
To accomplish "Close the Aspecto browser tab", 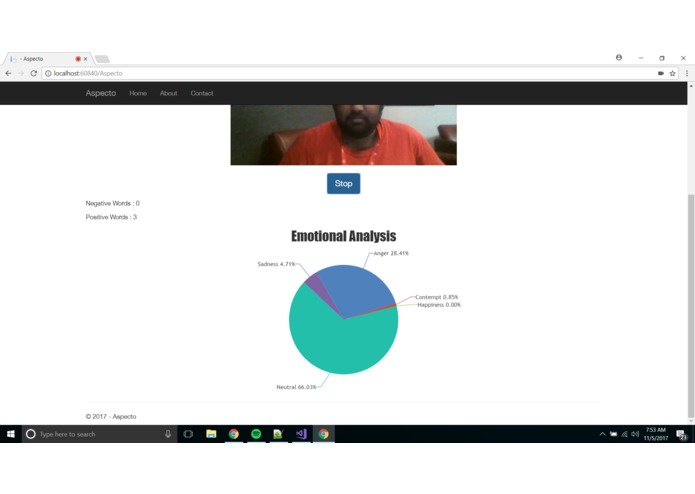I will [86, 58].
